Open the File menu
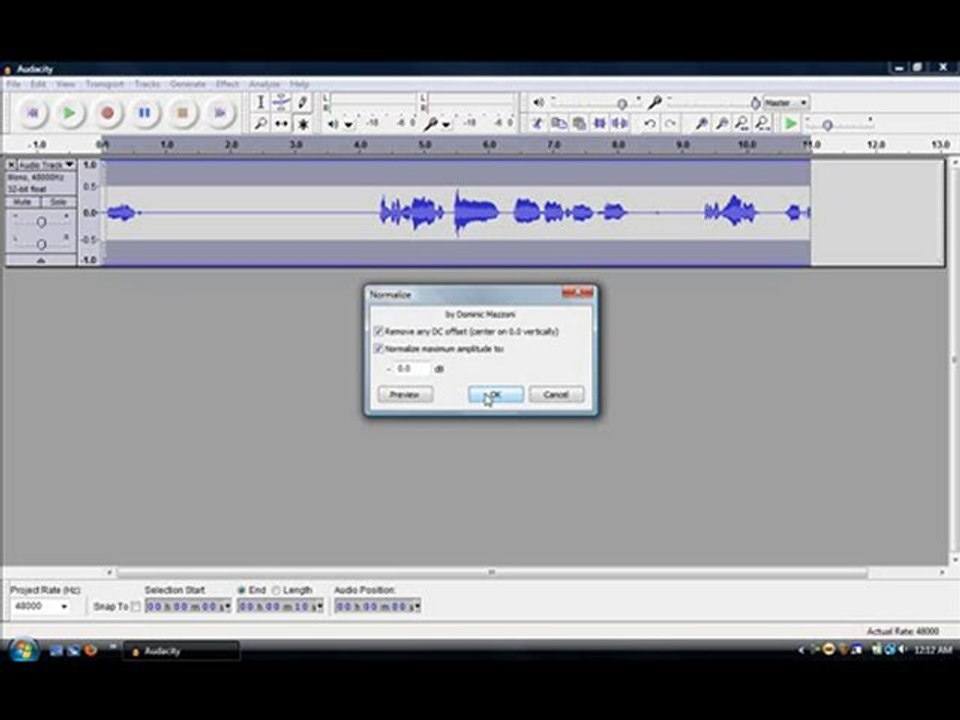 point(13,84)
